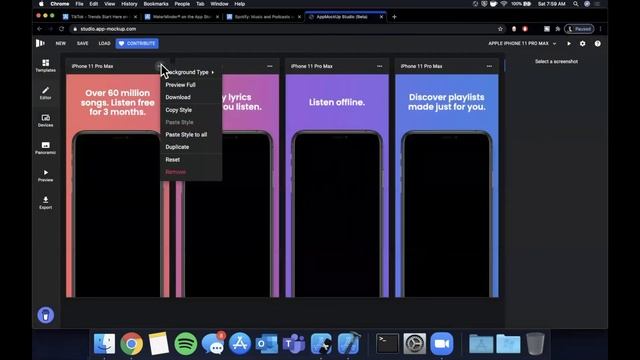Open the Editor pencil tool
The height and width of the screenshot is (360, 640).
point(45,93)
